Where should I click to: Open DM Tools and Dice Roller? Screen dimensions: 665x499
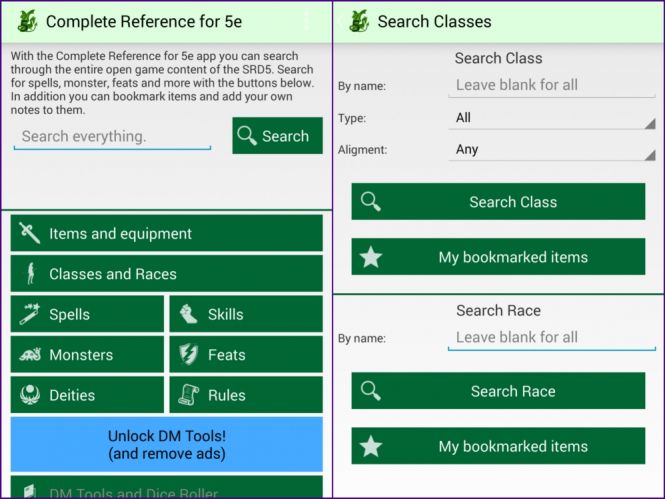pos(167,487)
